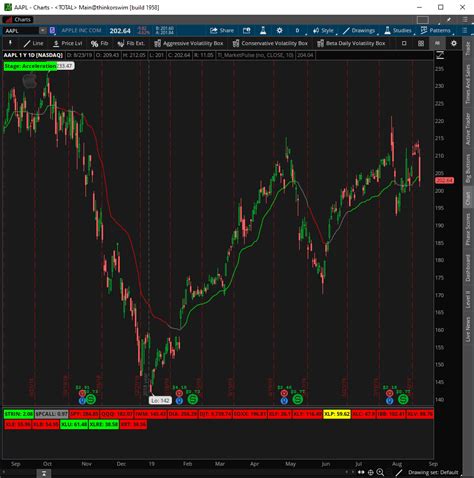This screenshot has height=478, width=474.
Task: Open the Drawings menu
Action: pyautogui.click(x=359, y=31)
